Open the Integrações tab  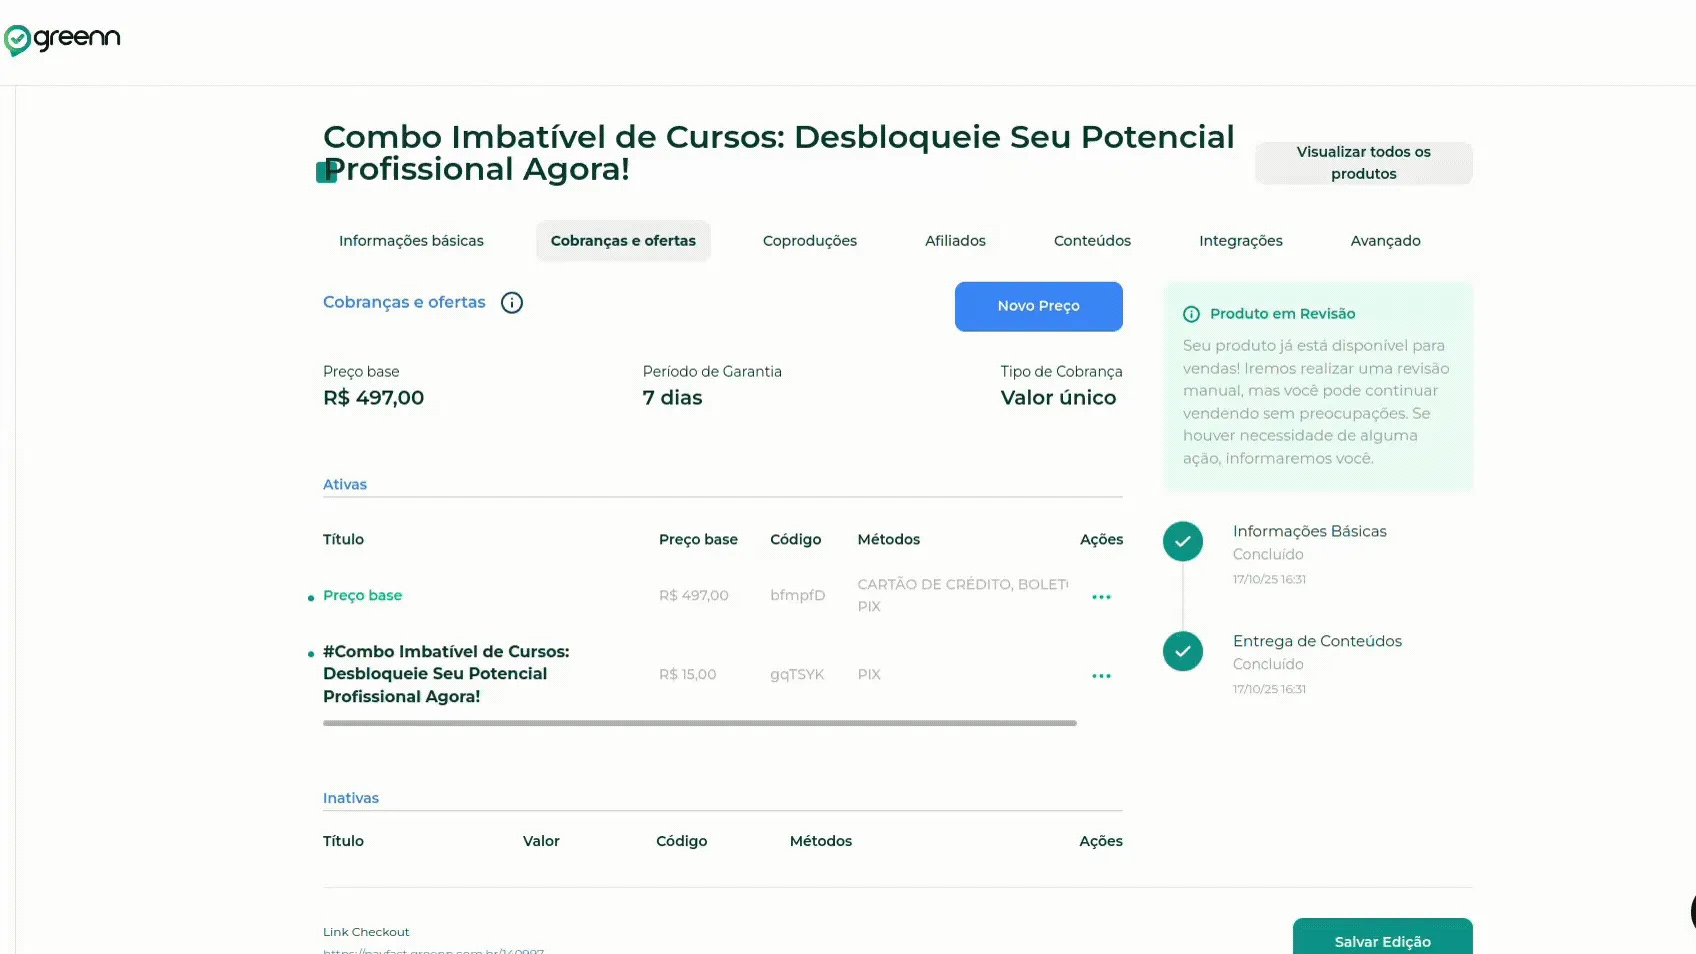[1241, 241]
